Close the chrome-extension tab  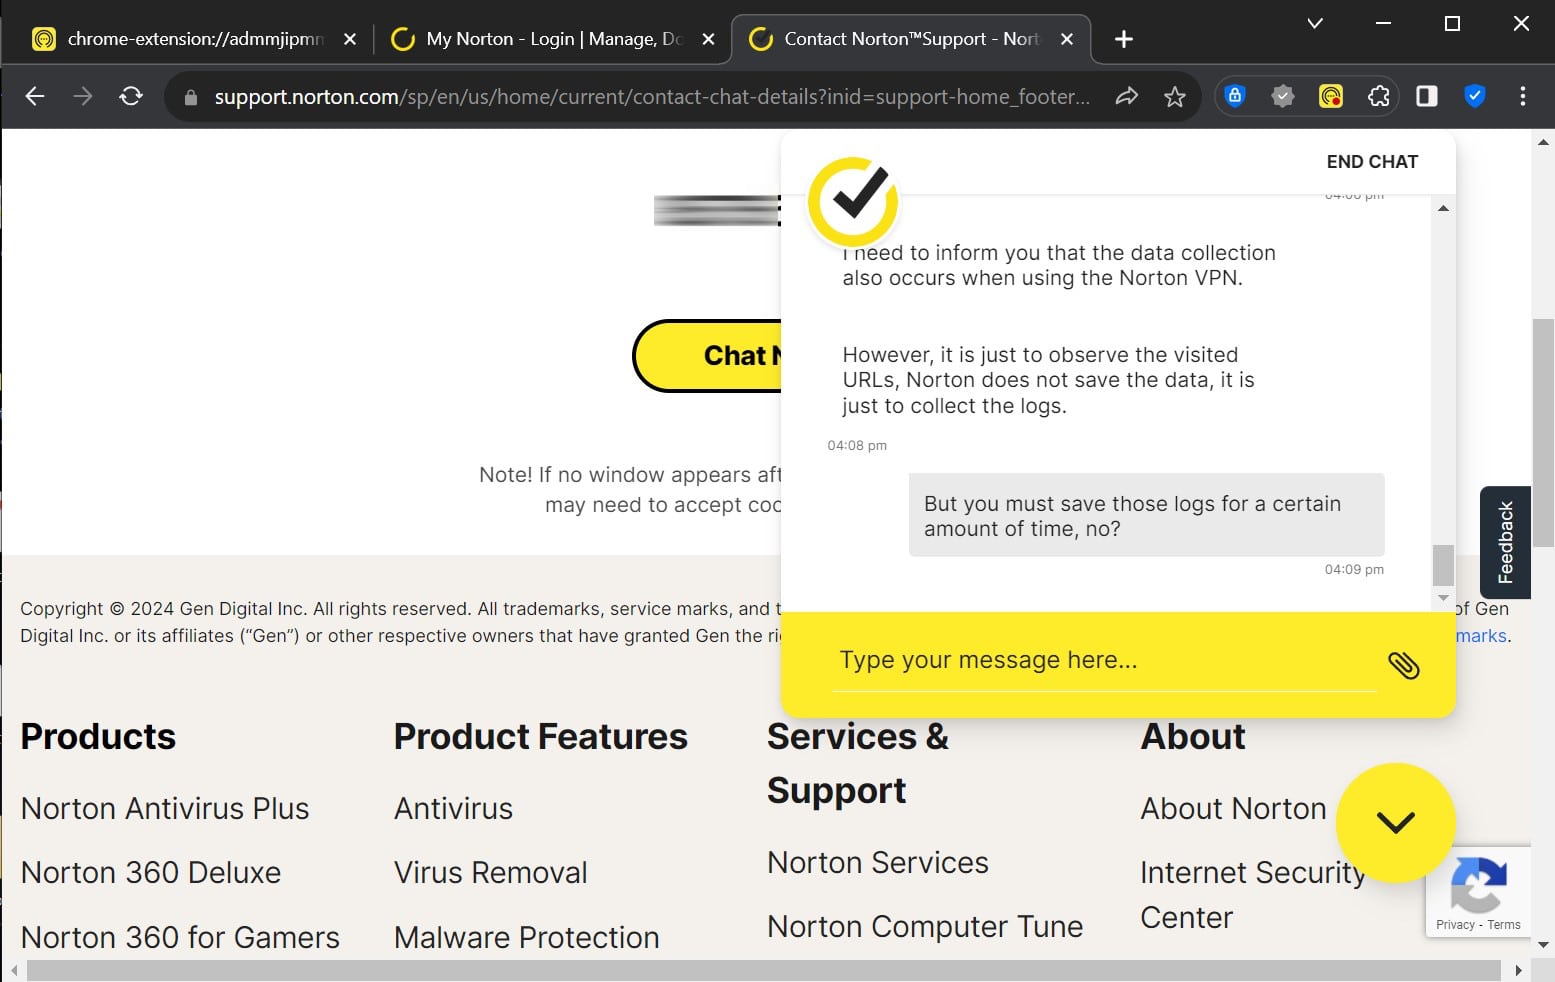[350, 39]
